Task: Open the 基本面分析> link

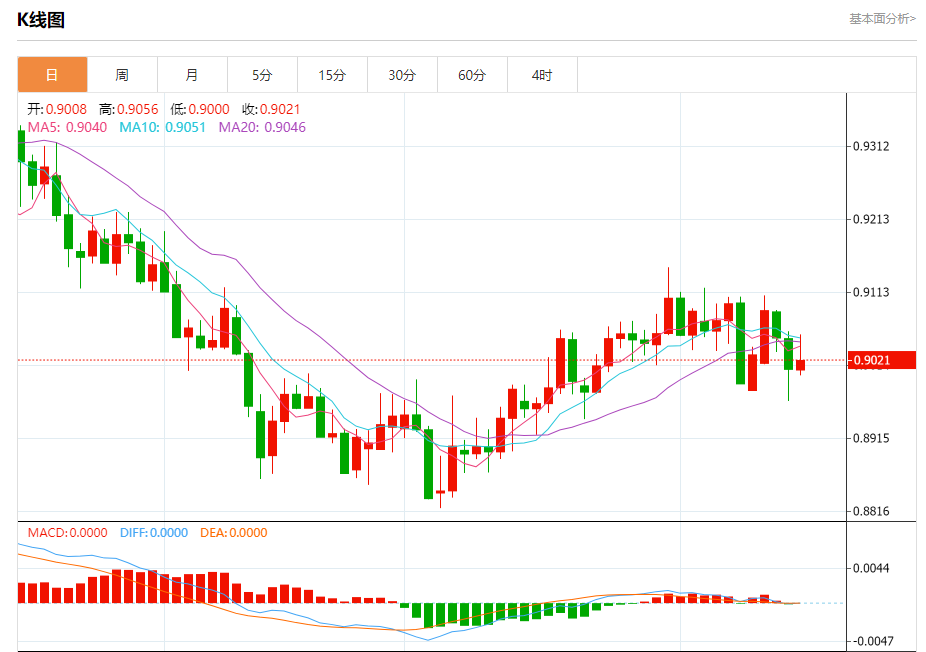Action: (882, 19)
